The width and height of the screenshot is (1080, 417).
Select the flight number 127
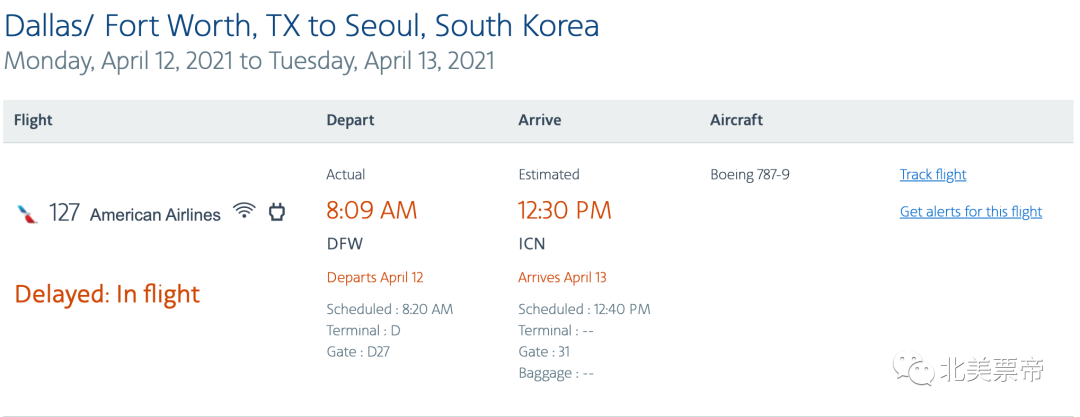pos(64,213)
